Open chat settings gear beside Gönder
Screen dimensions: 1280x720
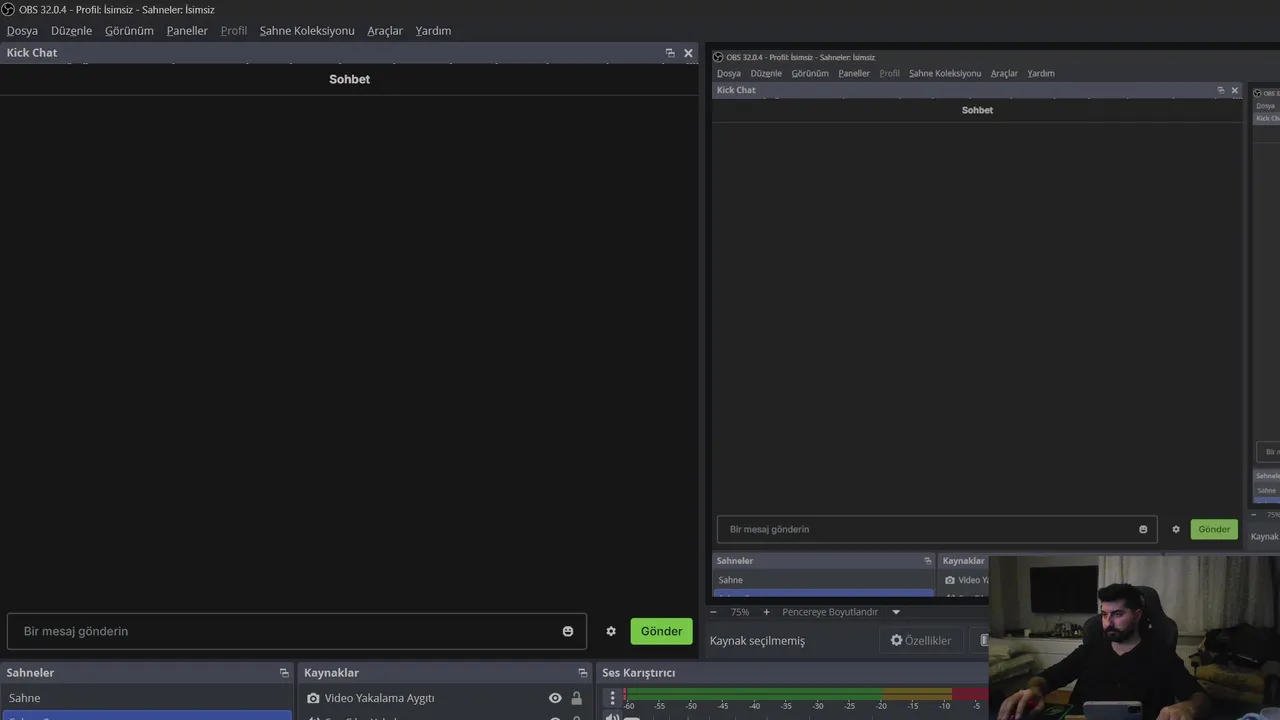pyautogui.click(x=611, y=631)
